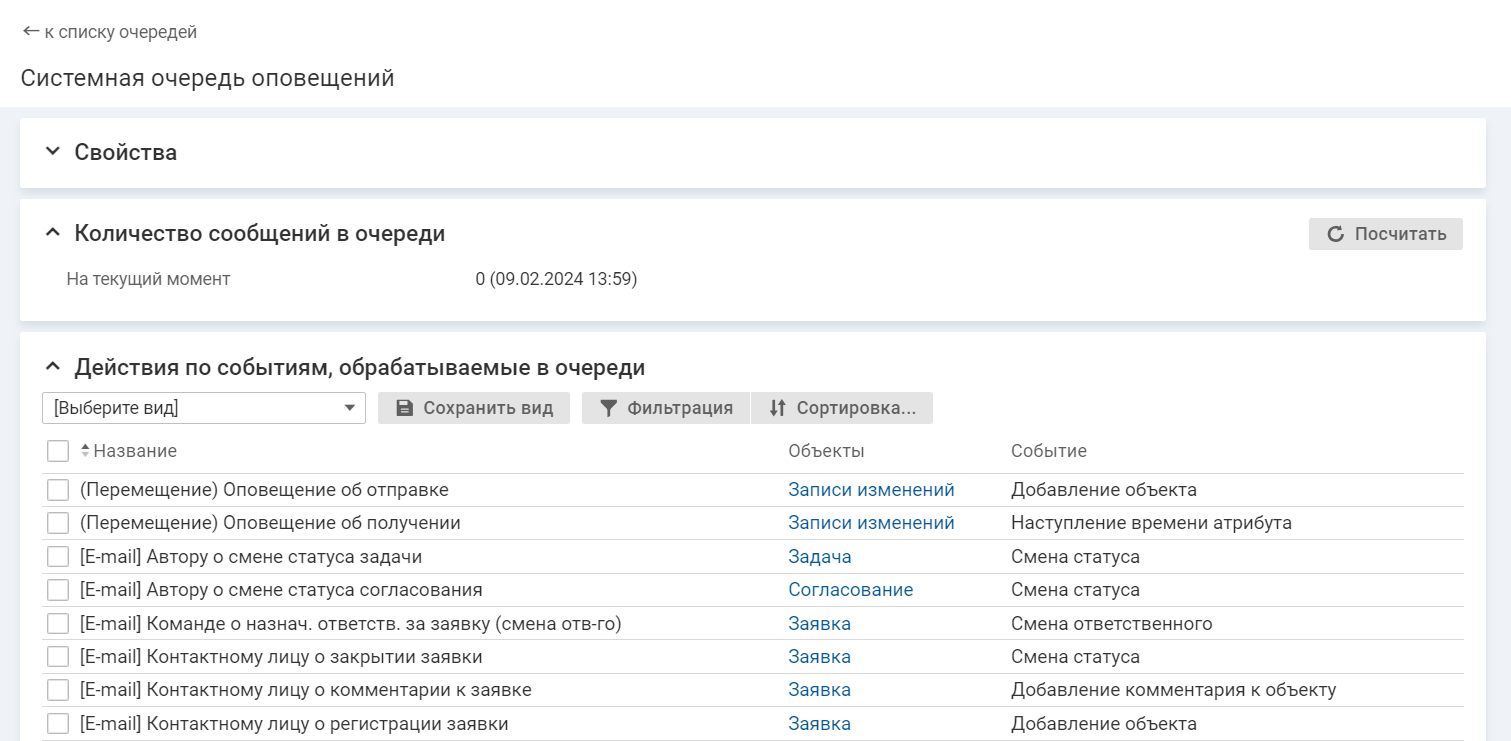The width and height of the screenshot is (1511, 741).
Task: Expand the Свойства section
Action: click(53, 152)
